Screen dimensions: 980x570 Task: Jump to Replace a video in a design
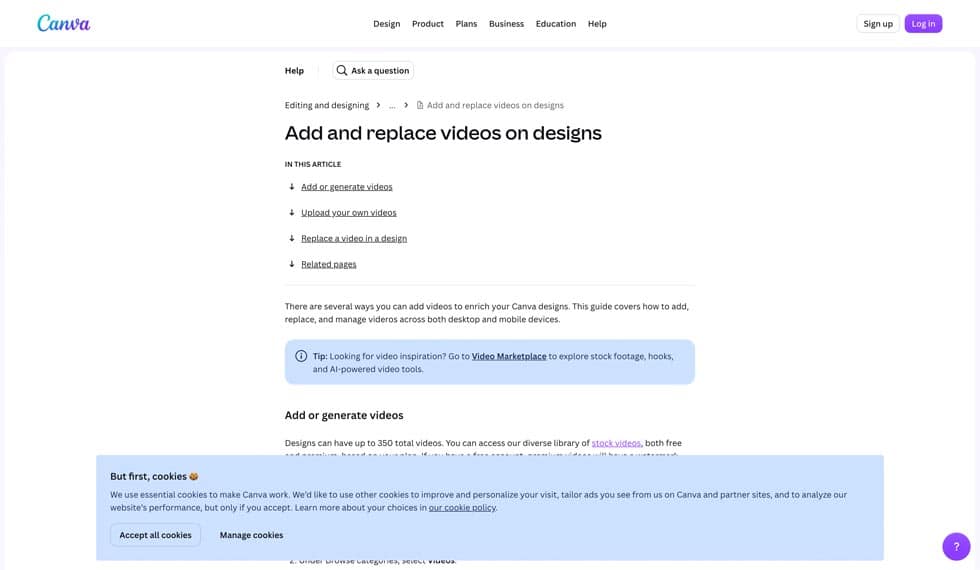(354, 238)
